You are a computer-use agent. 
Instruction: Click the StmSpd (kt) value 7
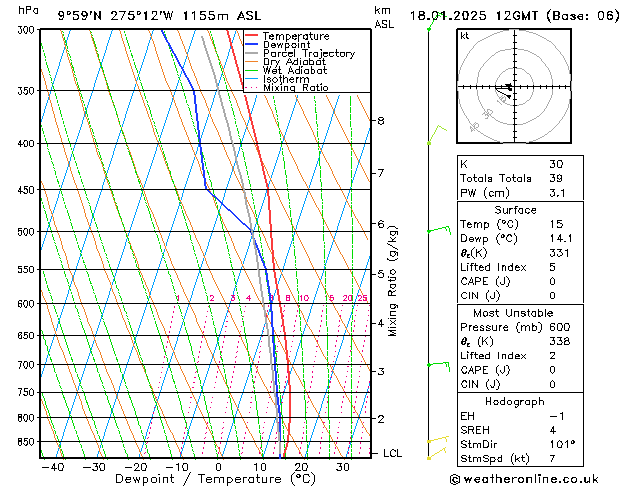point(553,459)
